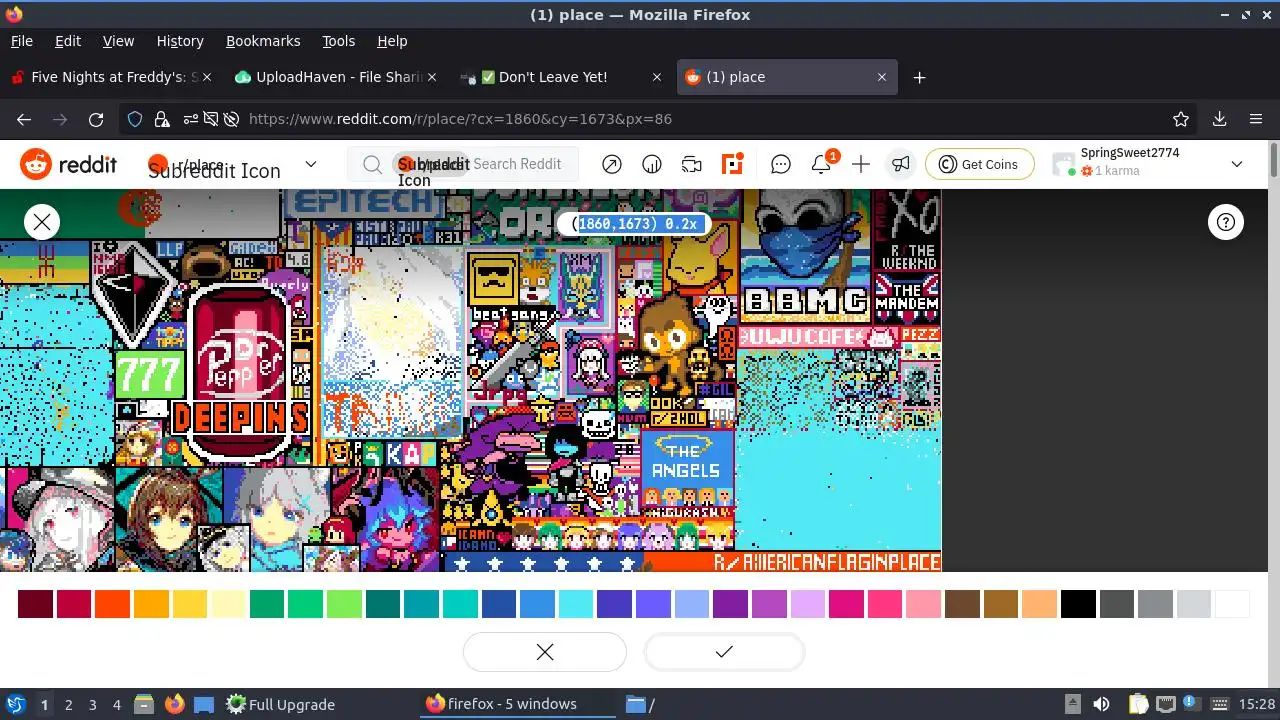Click the DEEPINS artwork on canvas

240,417
